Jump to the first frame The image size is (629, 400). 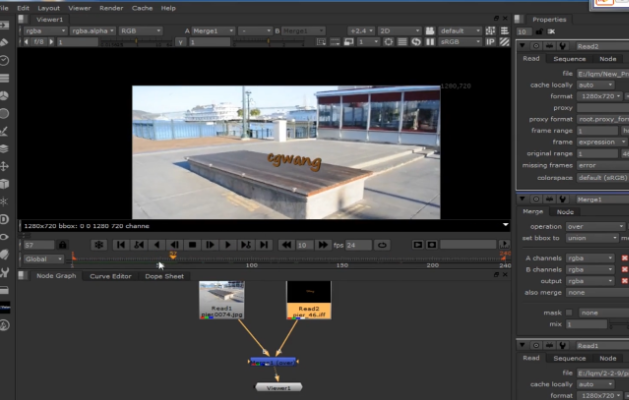[x=122, y=244]
